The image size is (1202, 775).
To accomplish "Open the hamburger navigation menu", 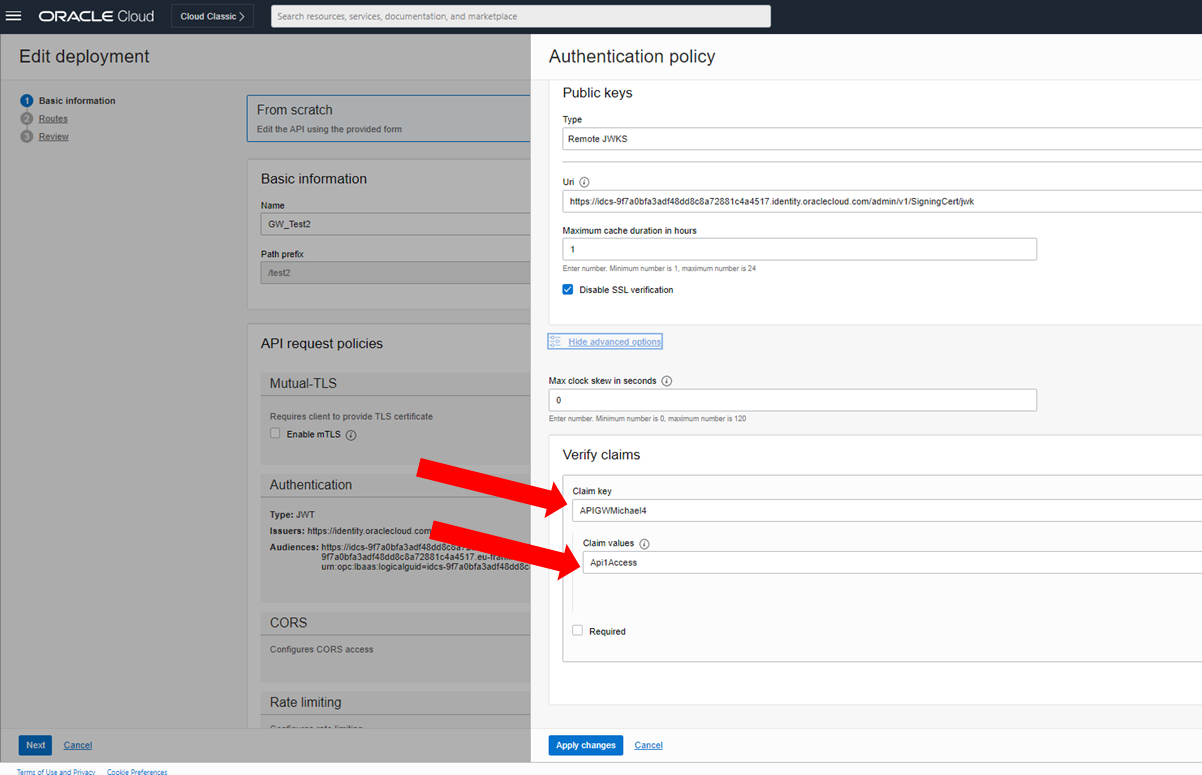I will (14, 16).
